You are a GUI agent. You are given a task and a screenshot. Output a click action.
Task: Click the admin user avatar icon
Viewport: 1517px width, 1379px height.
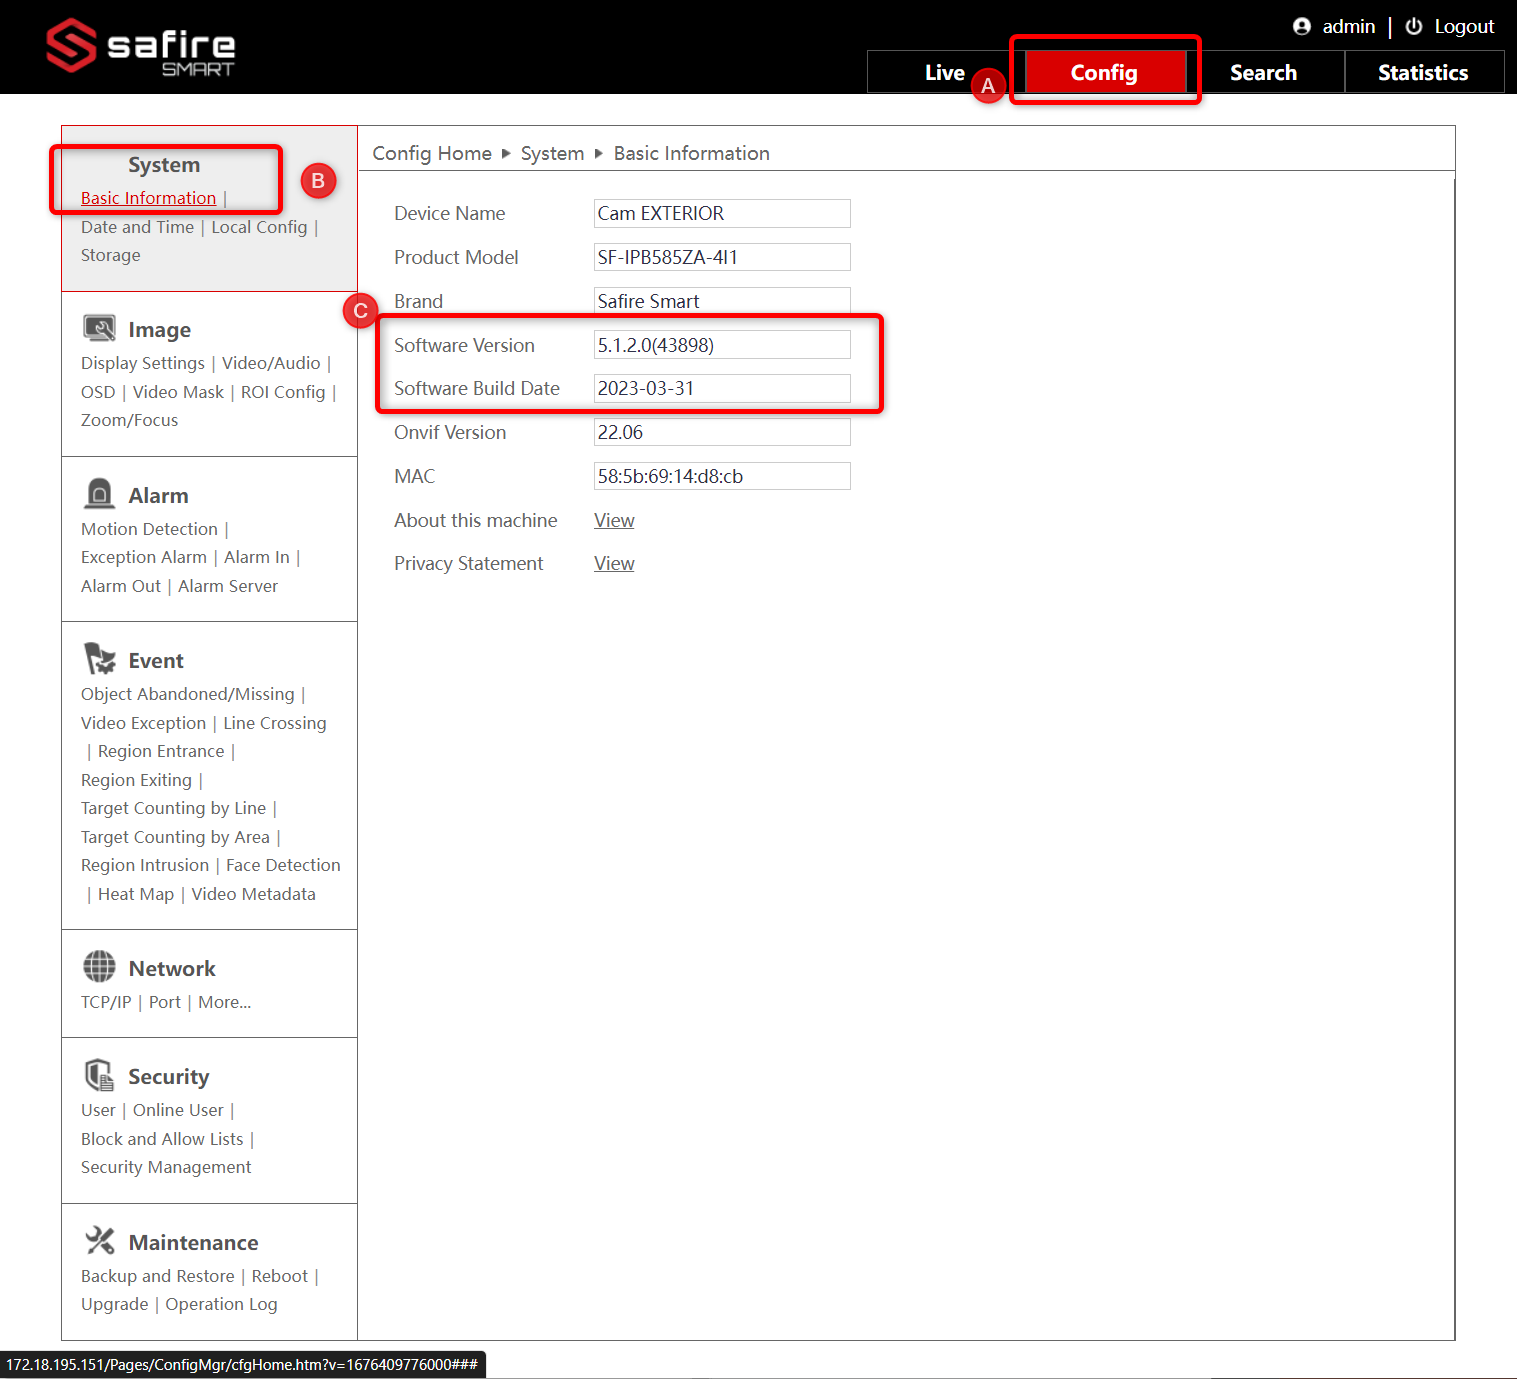coord(1301,27)
